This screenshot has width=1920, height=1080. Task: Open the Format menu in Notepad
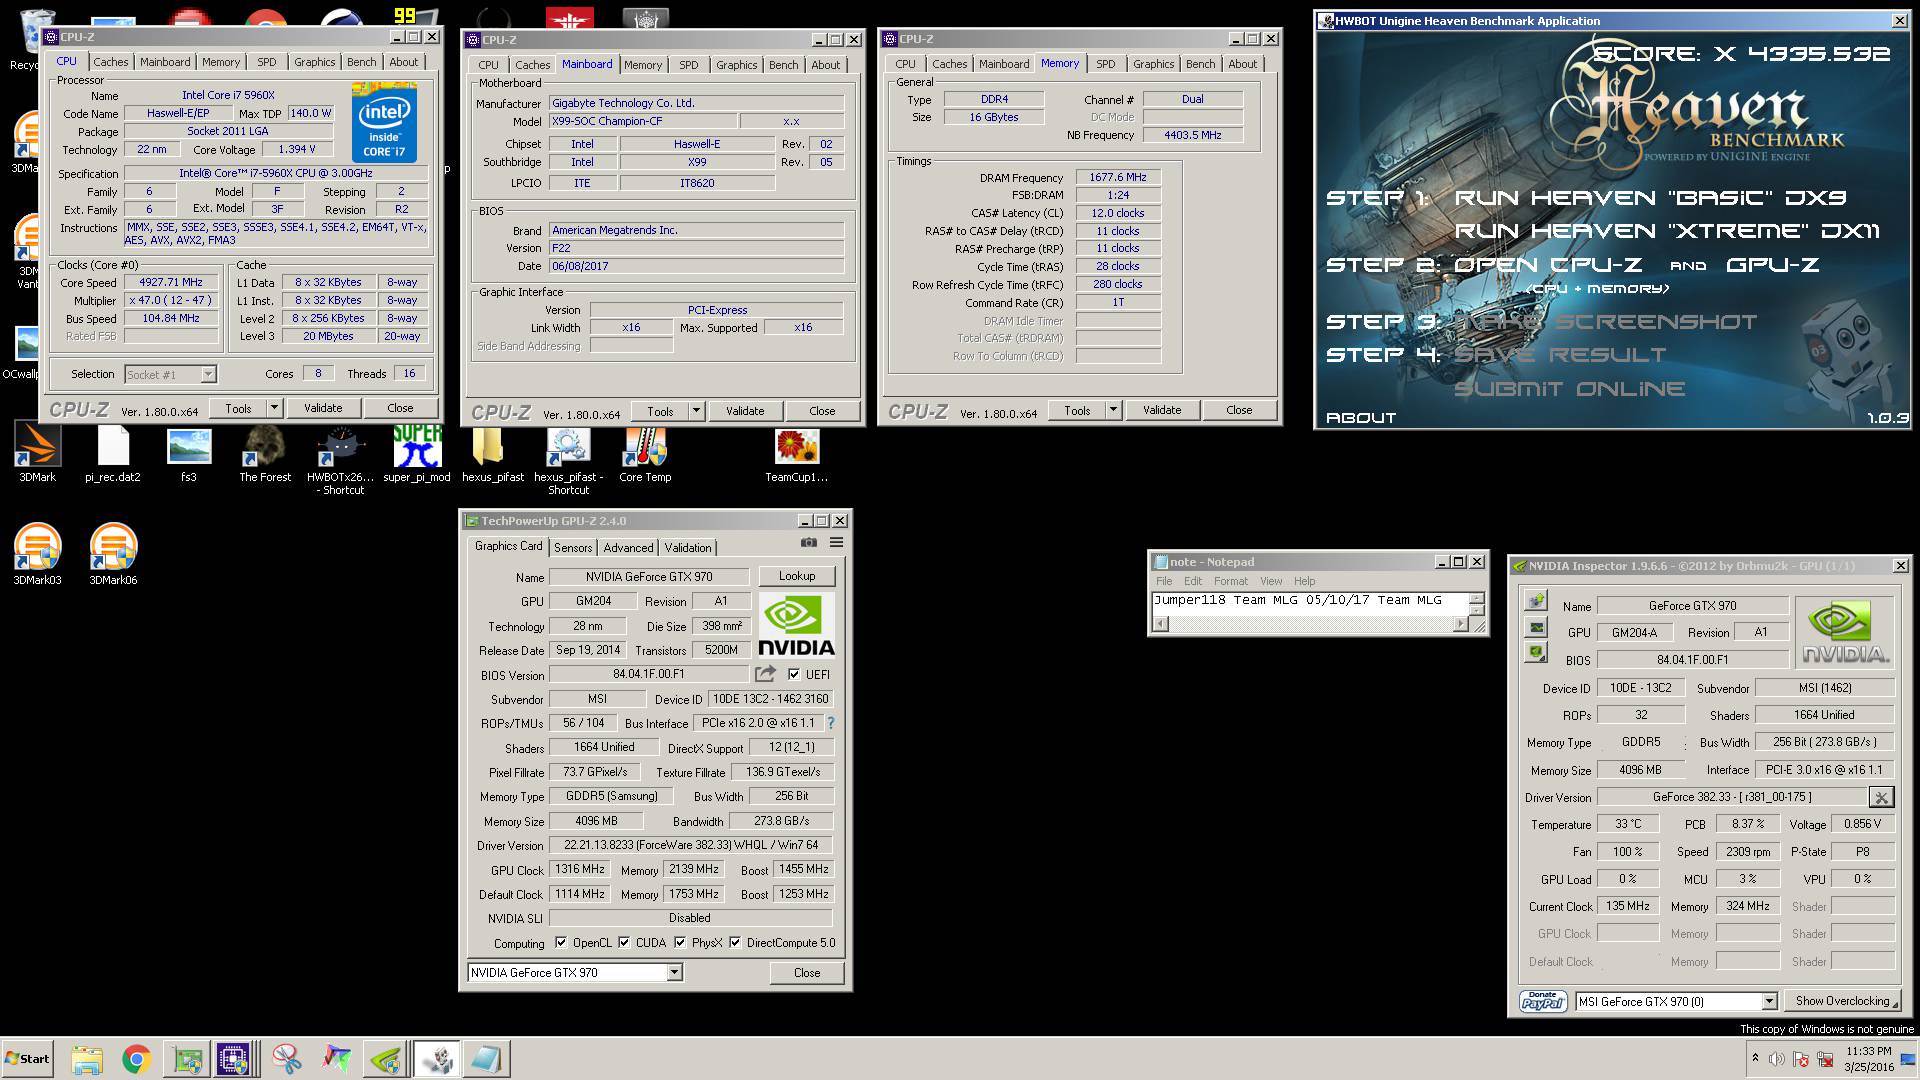pyautogui.click(x=1231, y=581)
